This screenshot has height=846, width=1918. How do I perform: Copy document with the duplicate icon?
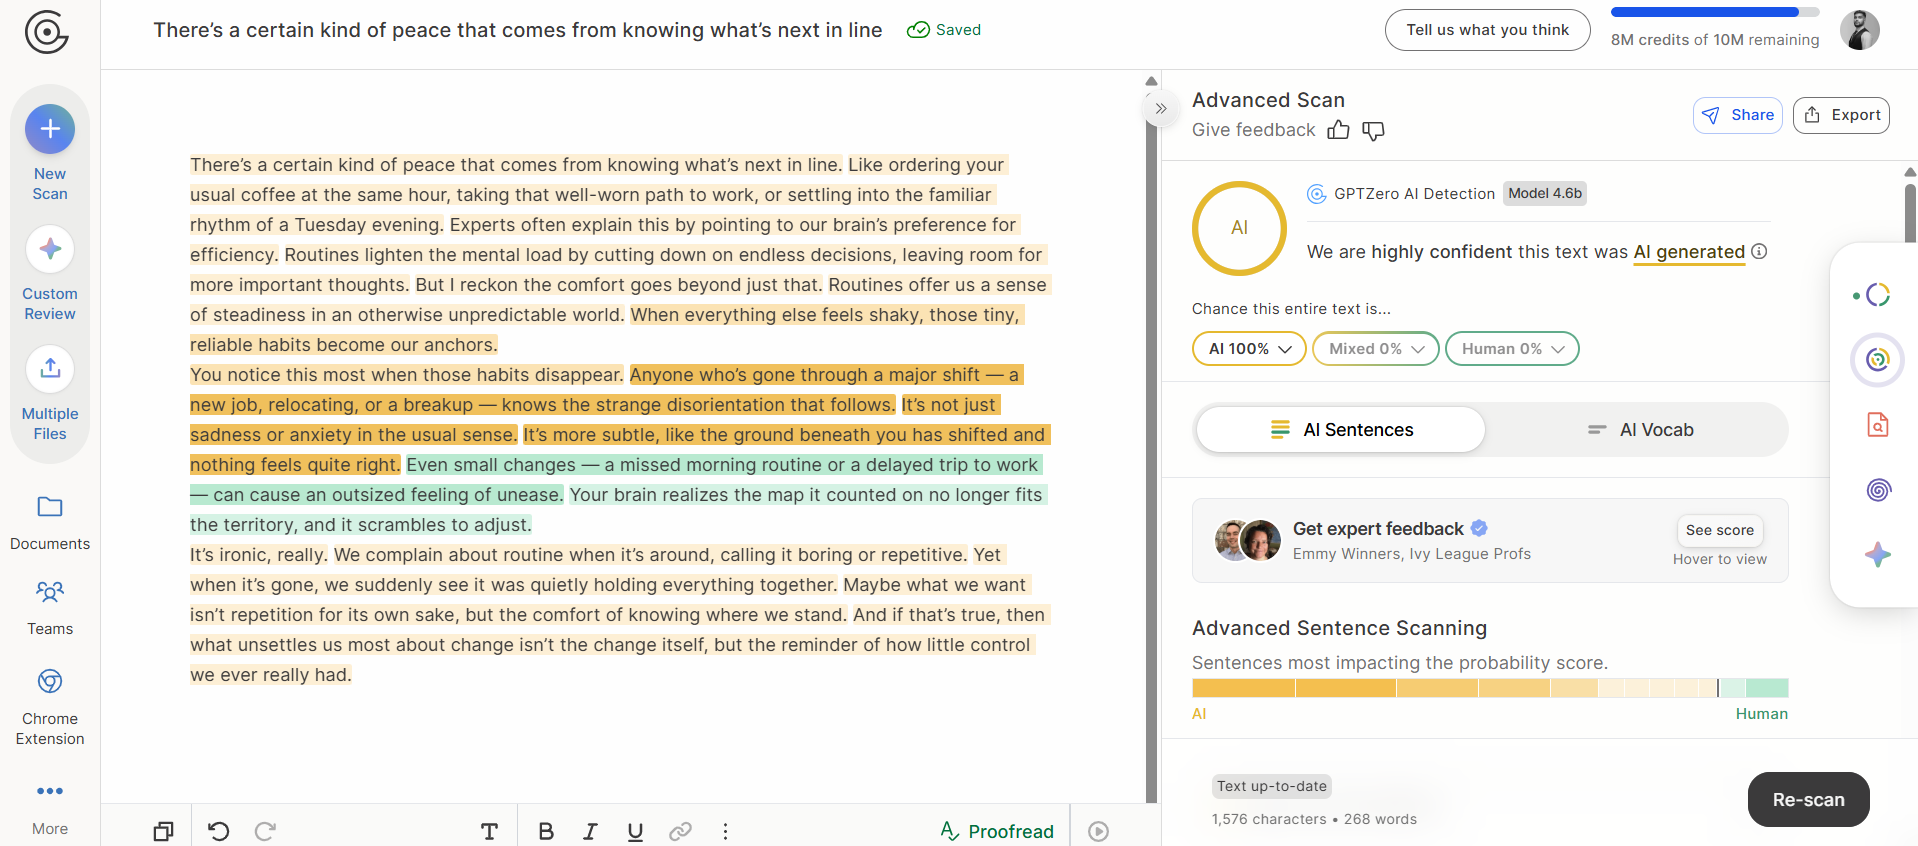click(163, 831)
